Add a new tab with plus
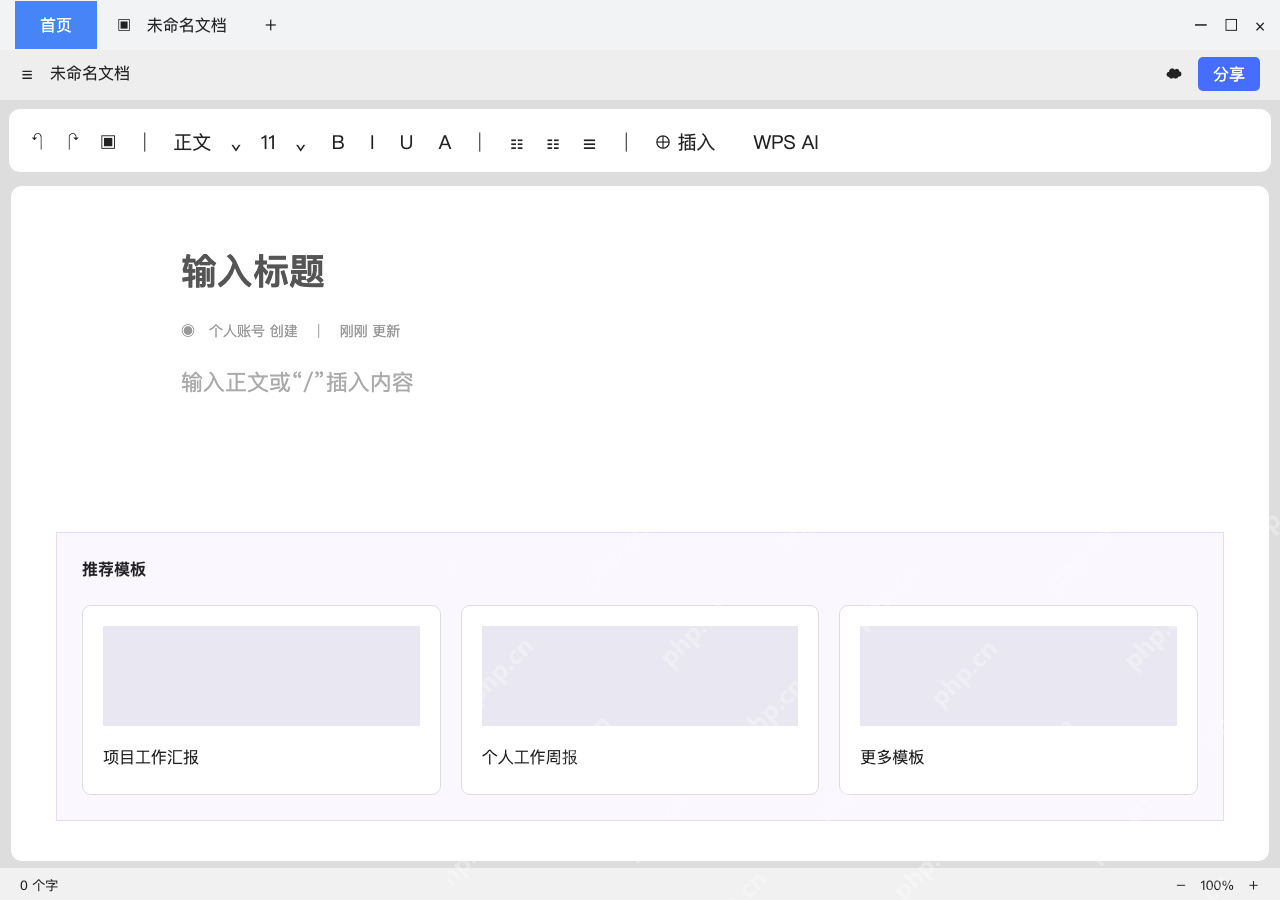 point(270,25)
